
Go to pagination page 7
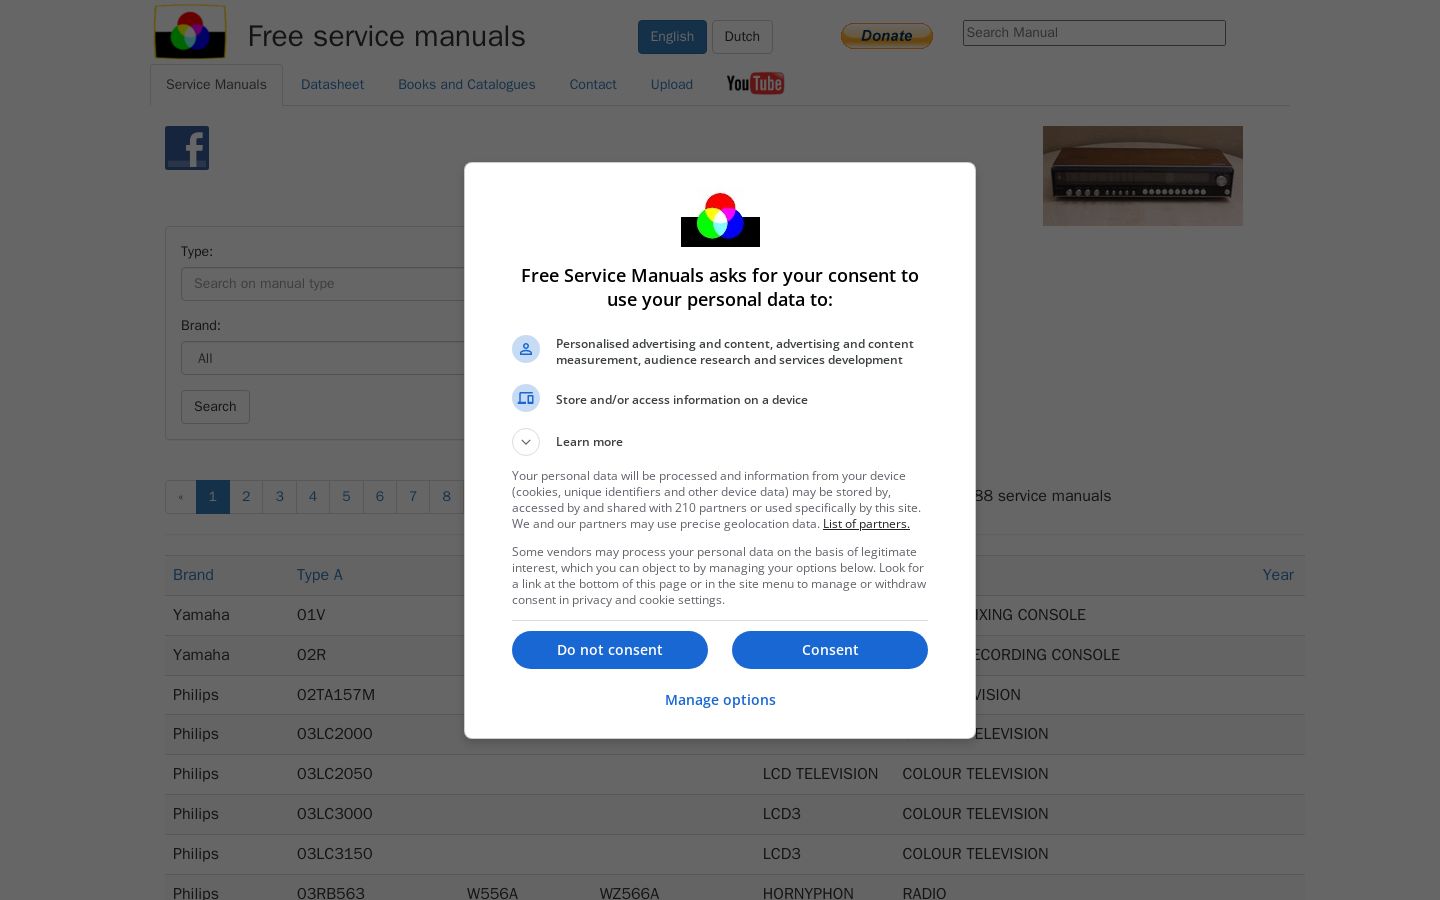point(413,497)
